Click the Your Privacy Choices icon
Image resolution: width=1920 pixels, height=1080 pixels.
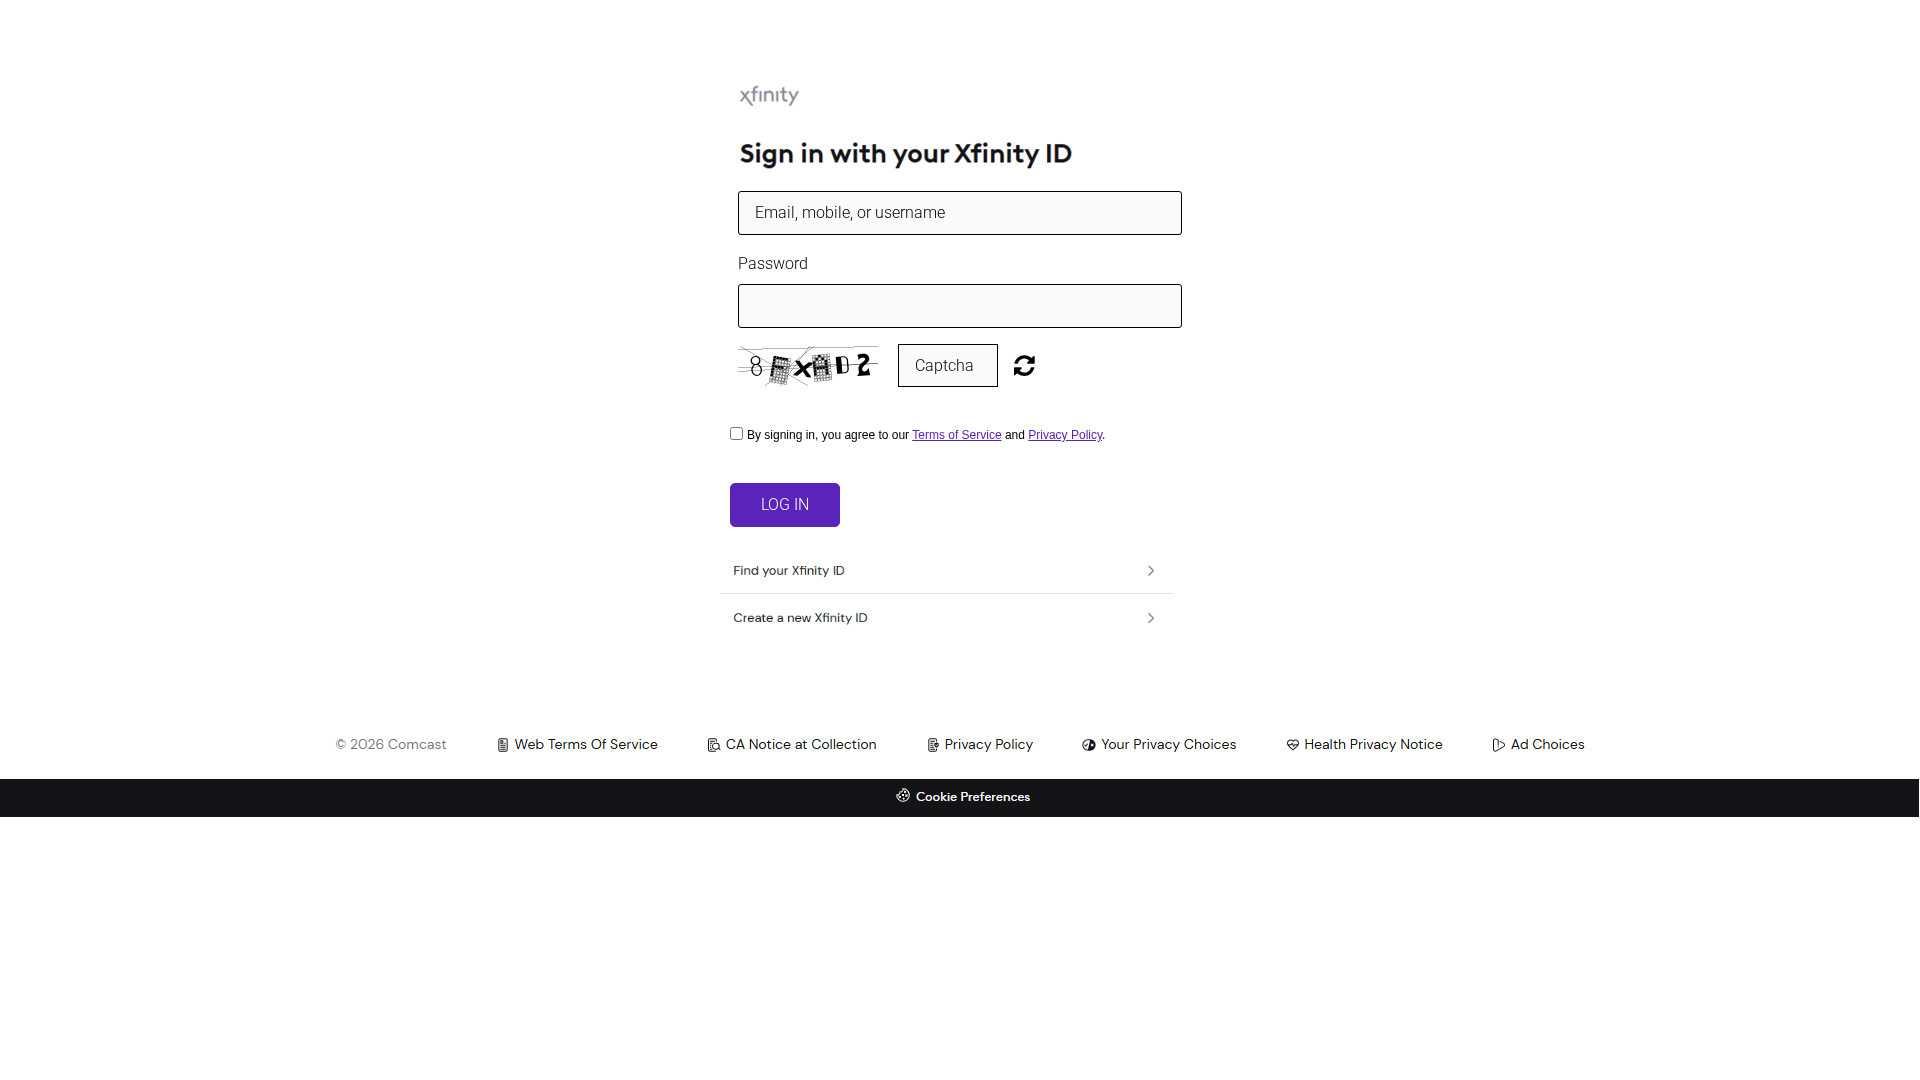1089,745
